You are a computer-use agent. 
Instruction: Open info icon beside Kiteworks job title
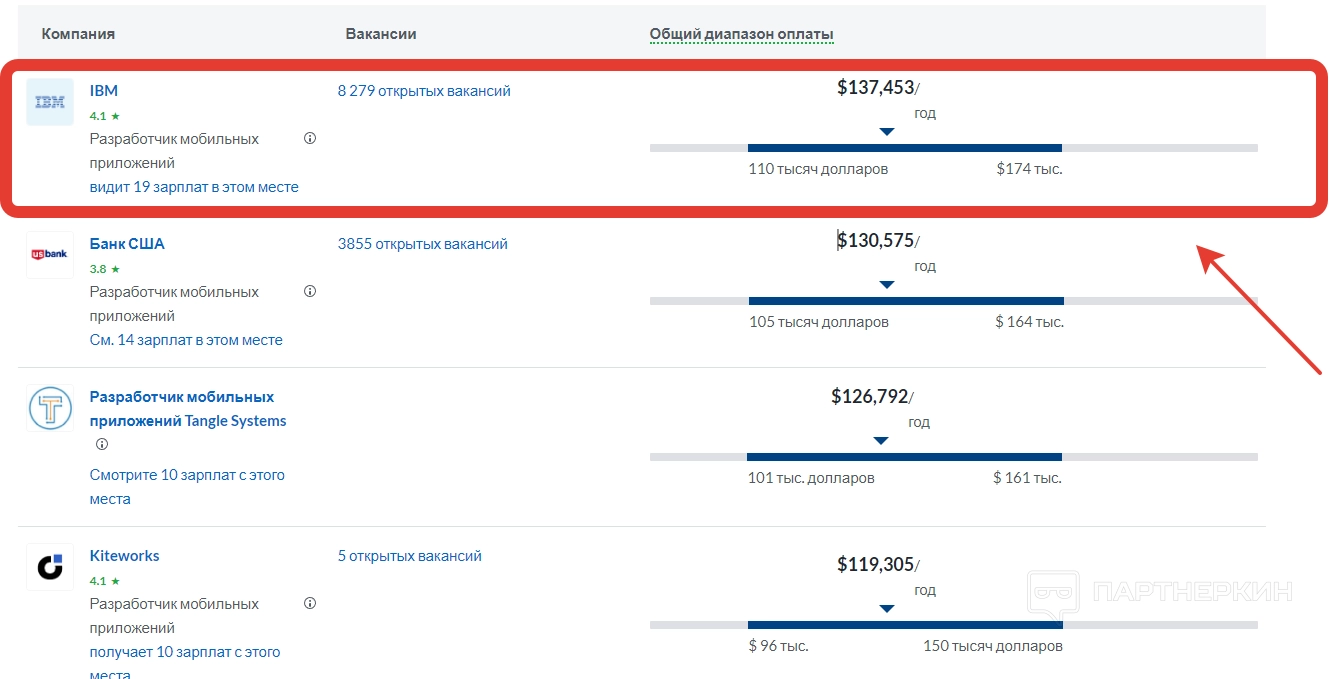(310, 604)
